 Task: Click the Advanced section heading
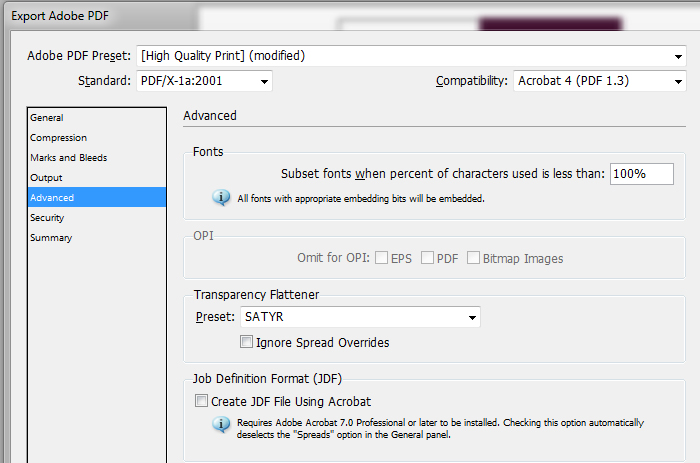210,116
